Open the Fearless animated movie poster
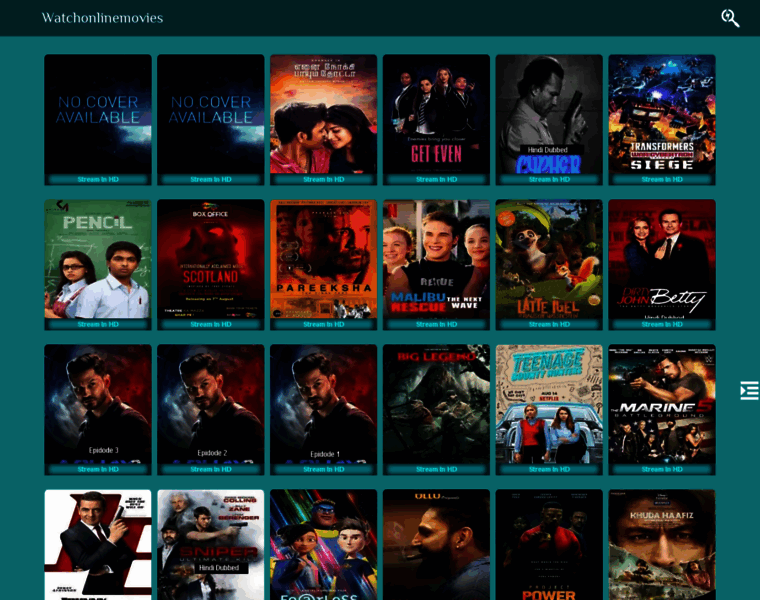The width and height of the screenshot is (760, 600). pyautogui.click(x=324, y=545)
